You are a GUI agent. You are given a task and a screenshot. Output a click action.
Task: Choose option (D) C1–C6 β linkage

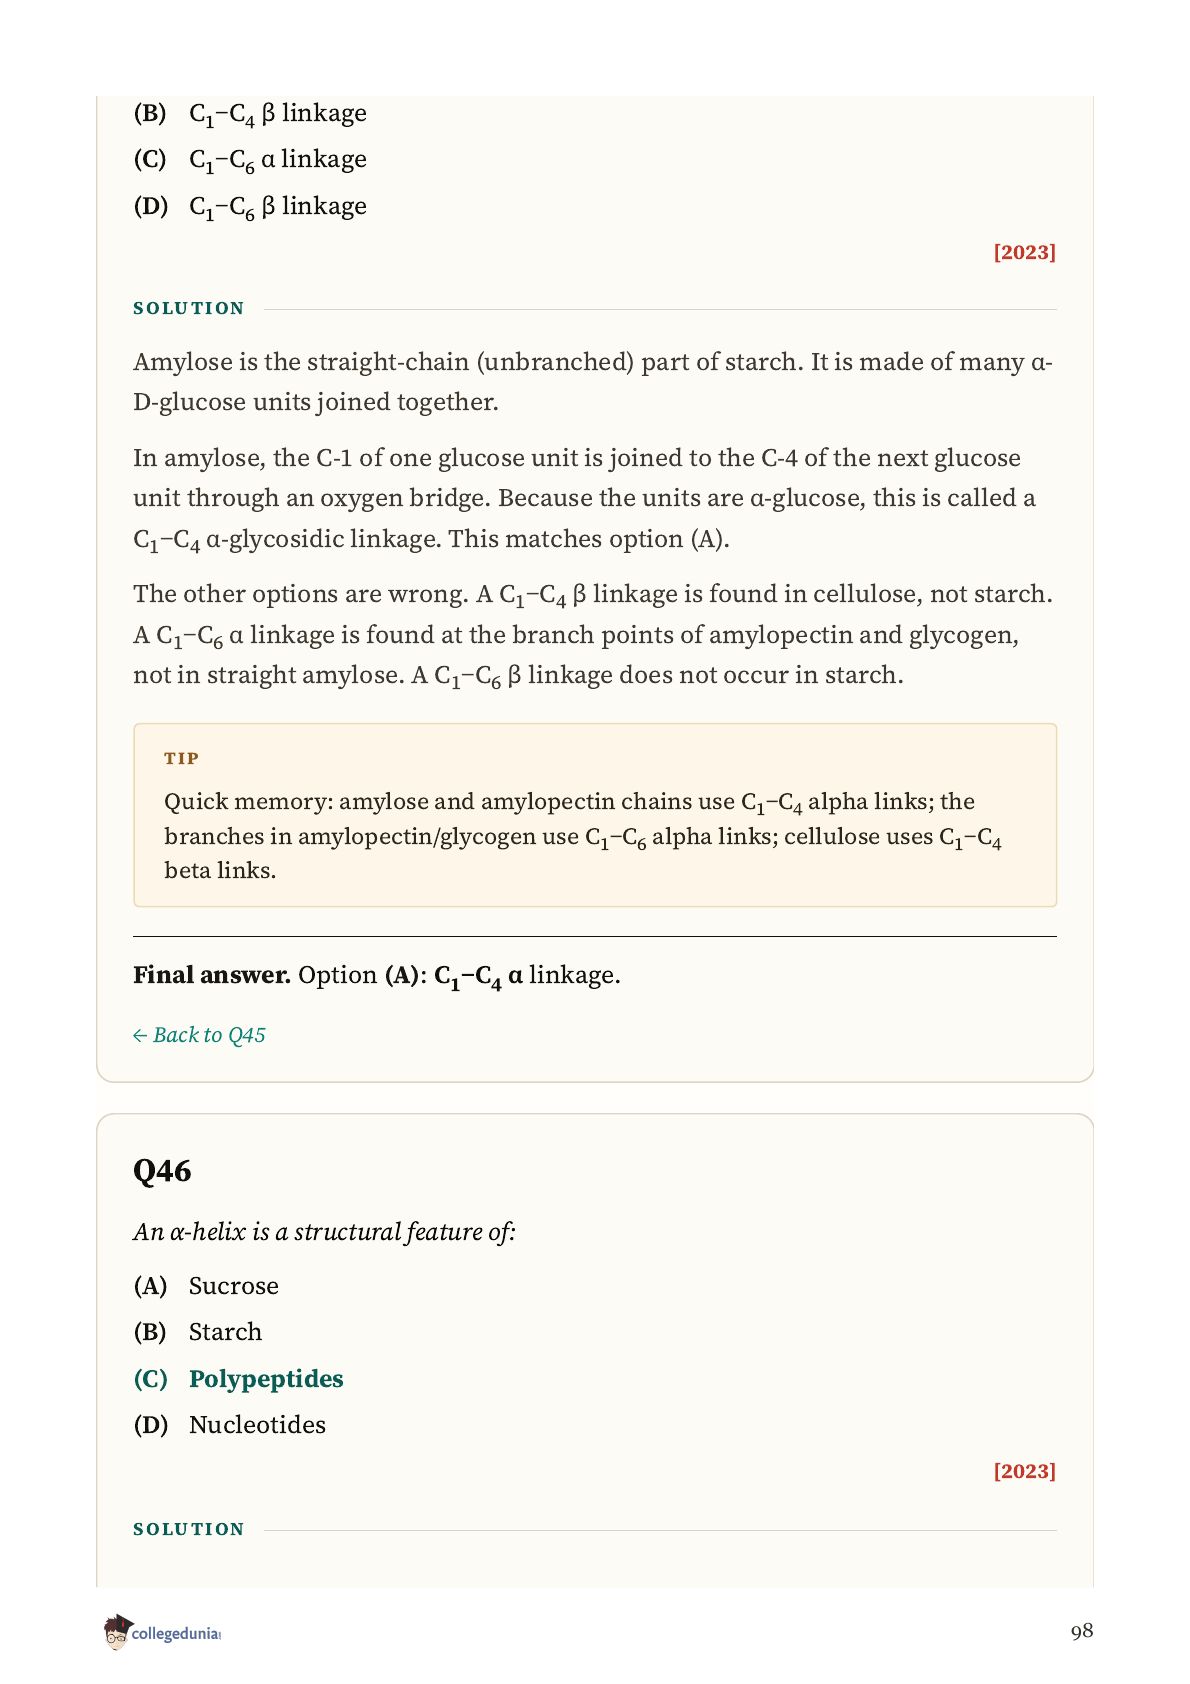click(250, 207)
